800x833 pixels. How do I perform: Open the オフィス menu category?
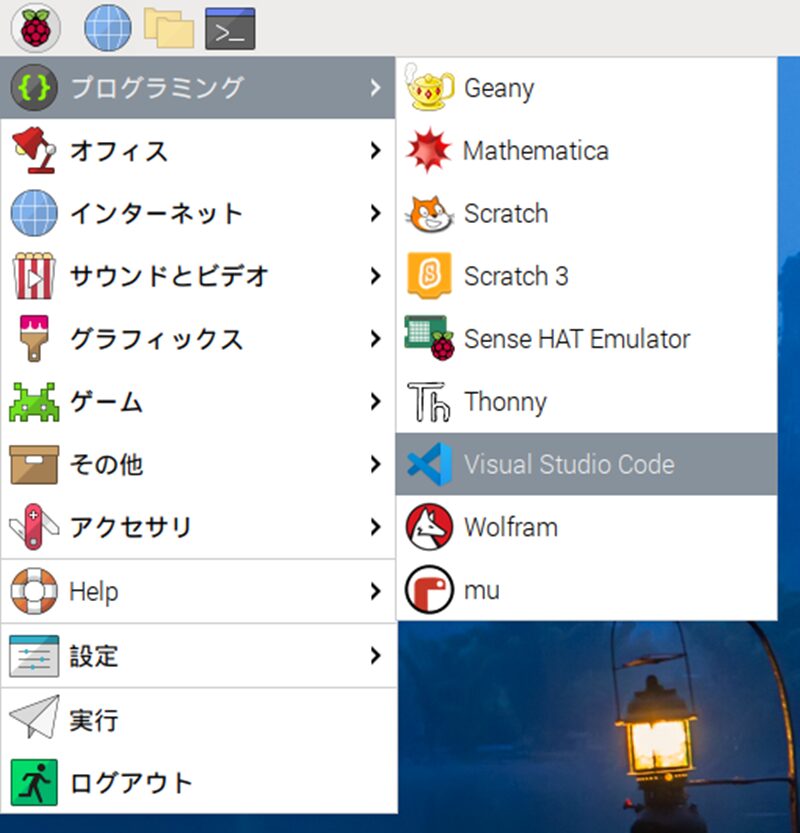[x=198, y=150]
